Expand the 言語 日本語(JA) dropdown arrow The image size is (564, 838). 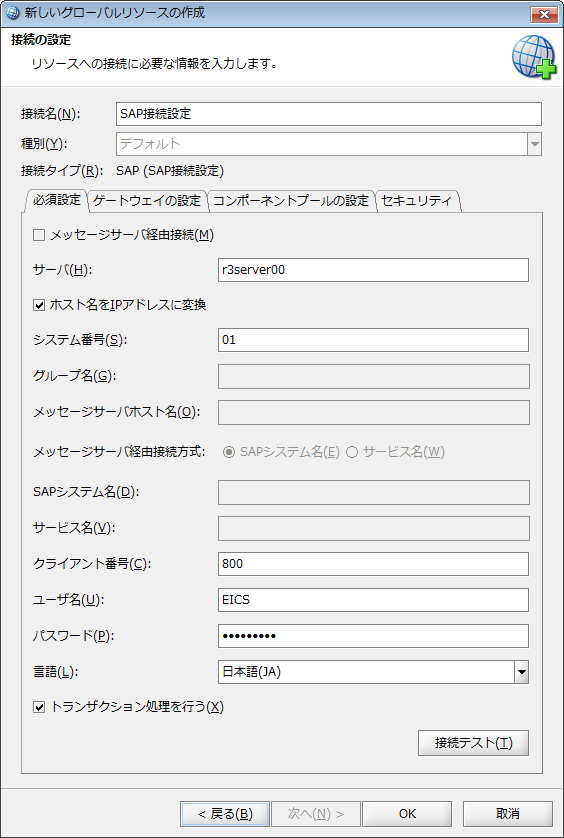point(522,672)
